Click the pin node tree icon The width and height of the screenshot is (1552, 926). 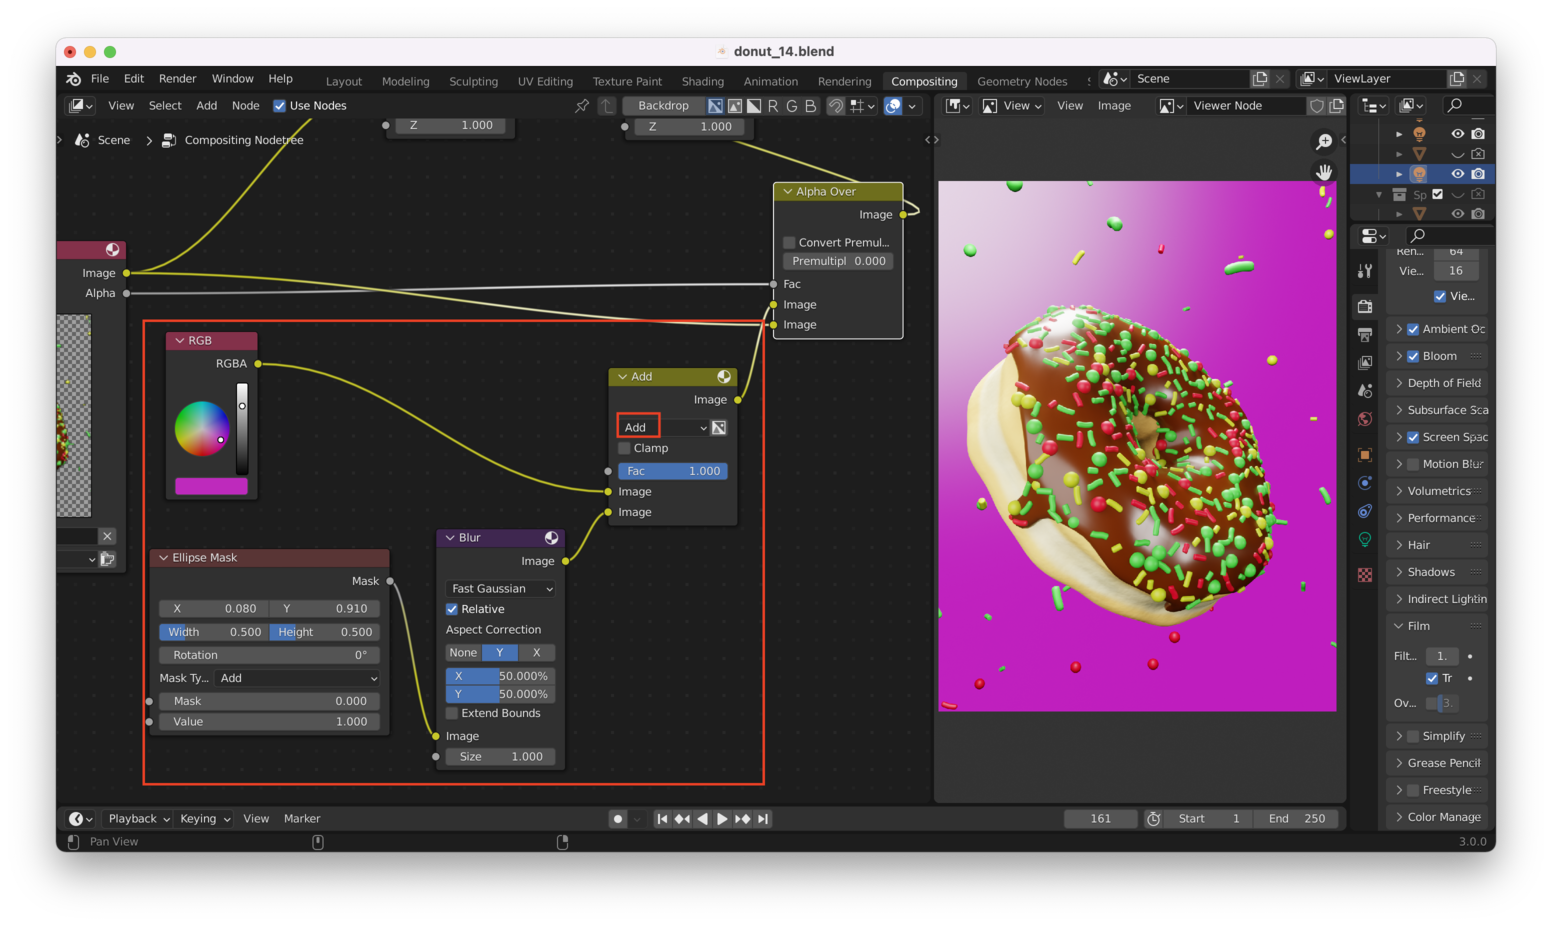(x=582, y=106)
